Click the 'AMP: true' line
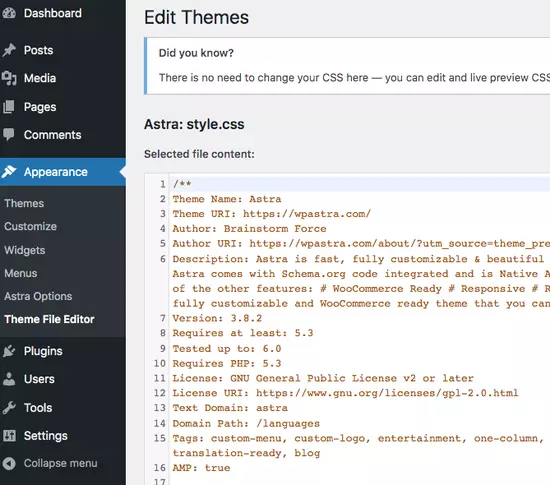Image resolution: width=550 pixels, height=485 pixels. tap(201, 468)
